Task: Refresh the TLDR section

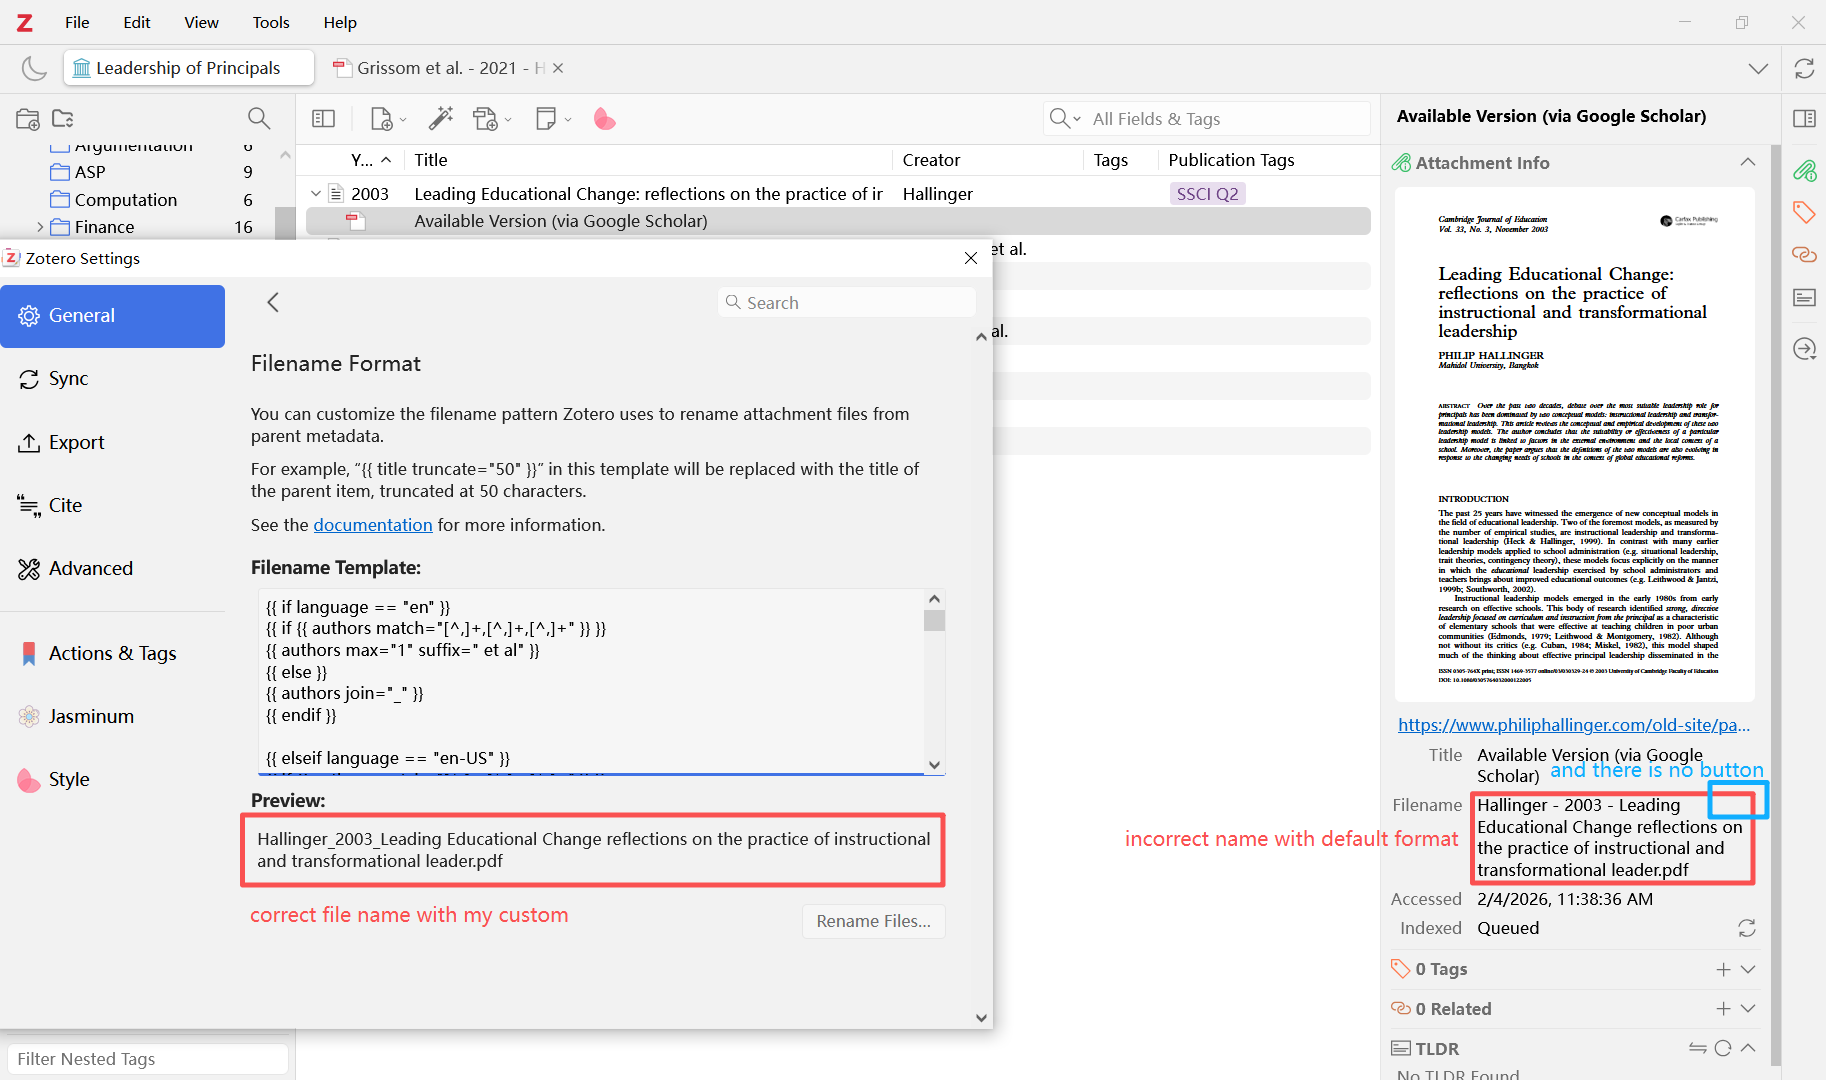Action: pos(1722,1048)
